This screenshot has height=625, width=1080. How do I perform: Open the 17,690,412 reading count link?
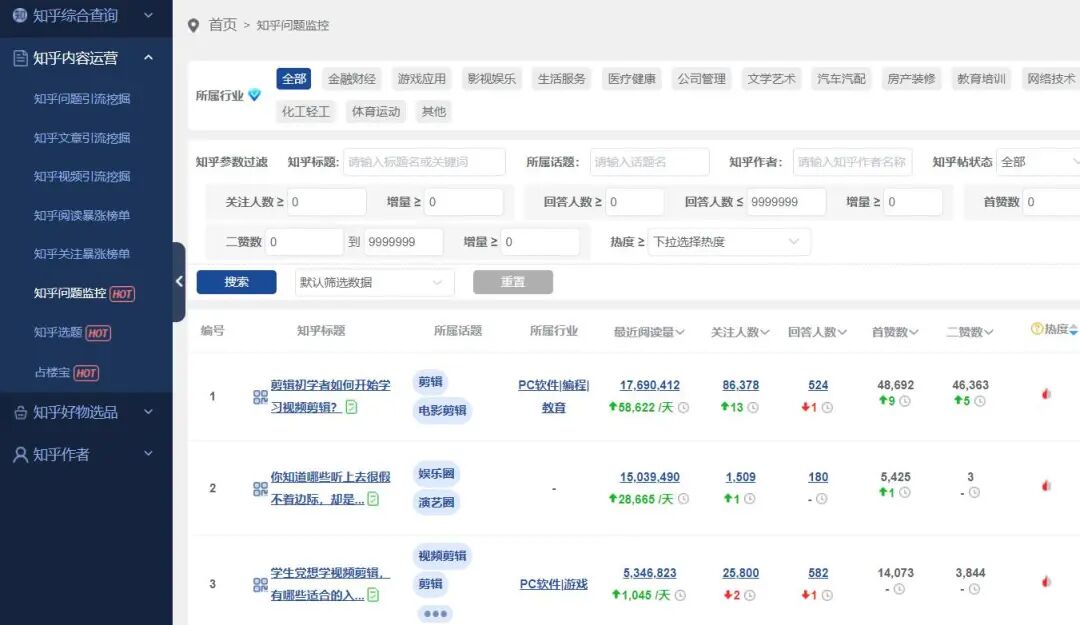(x=650, y=385)
